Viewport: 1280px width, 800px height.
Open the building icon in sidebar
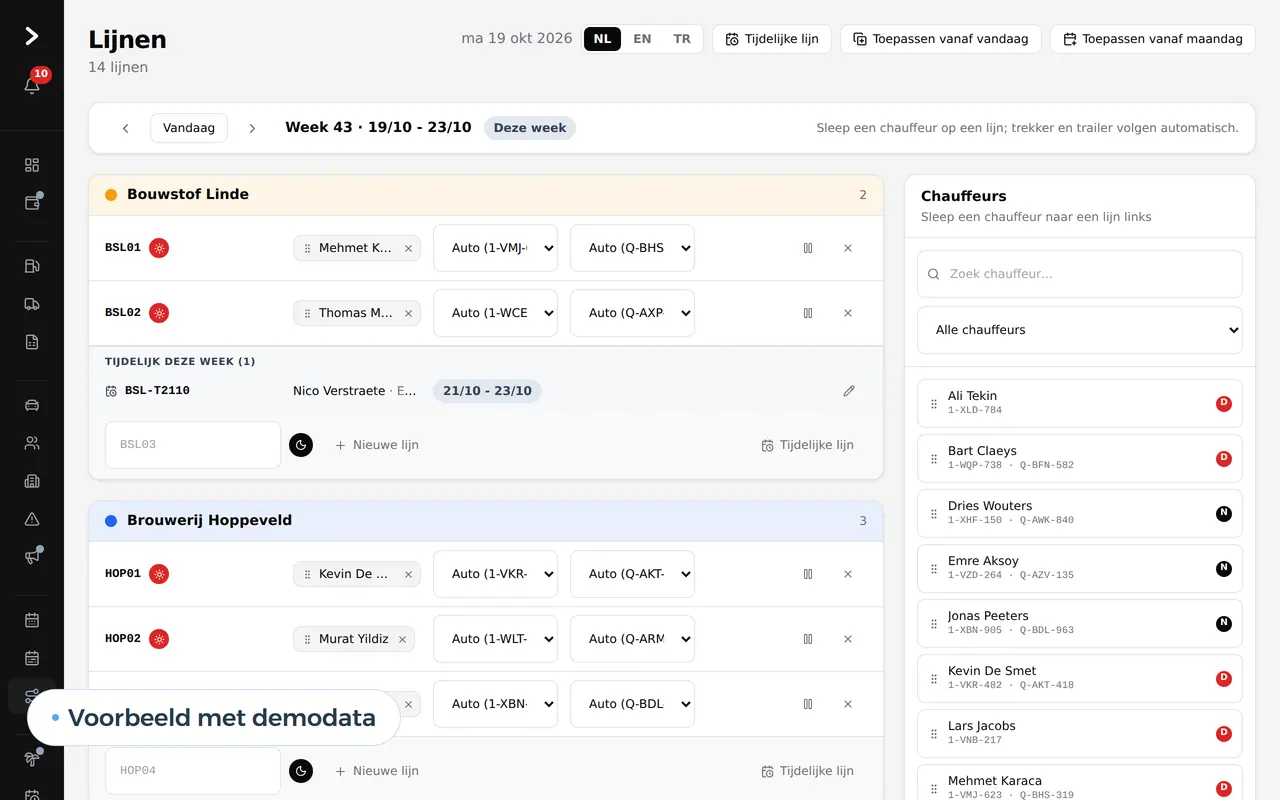(x=32, y=481)
